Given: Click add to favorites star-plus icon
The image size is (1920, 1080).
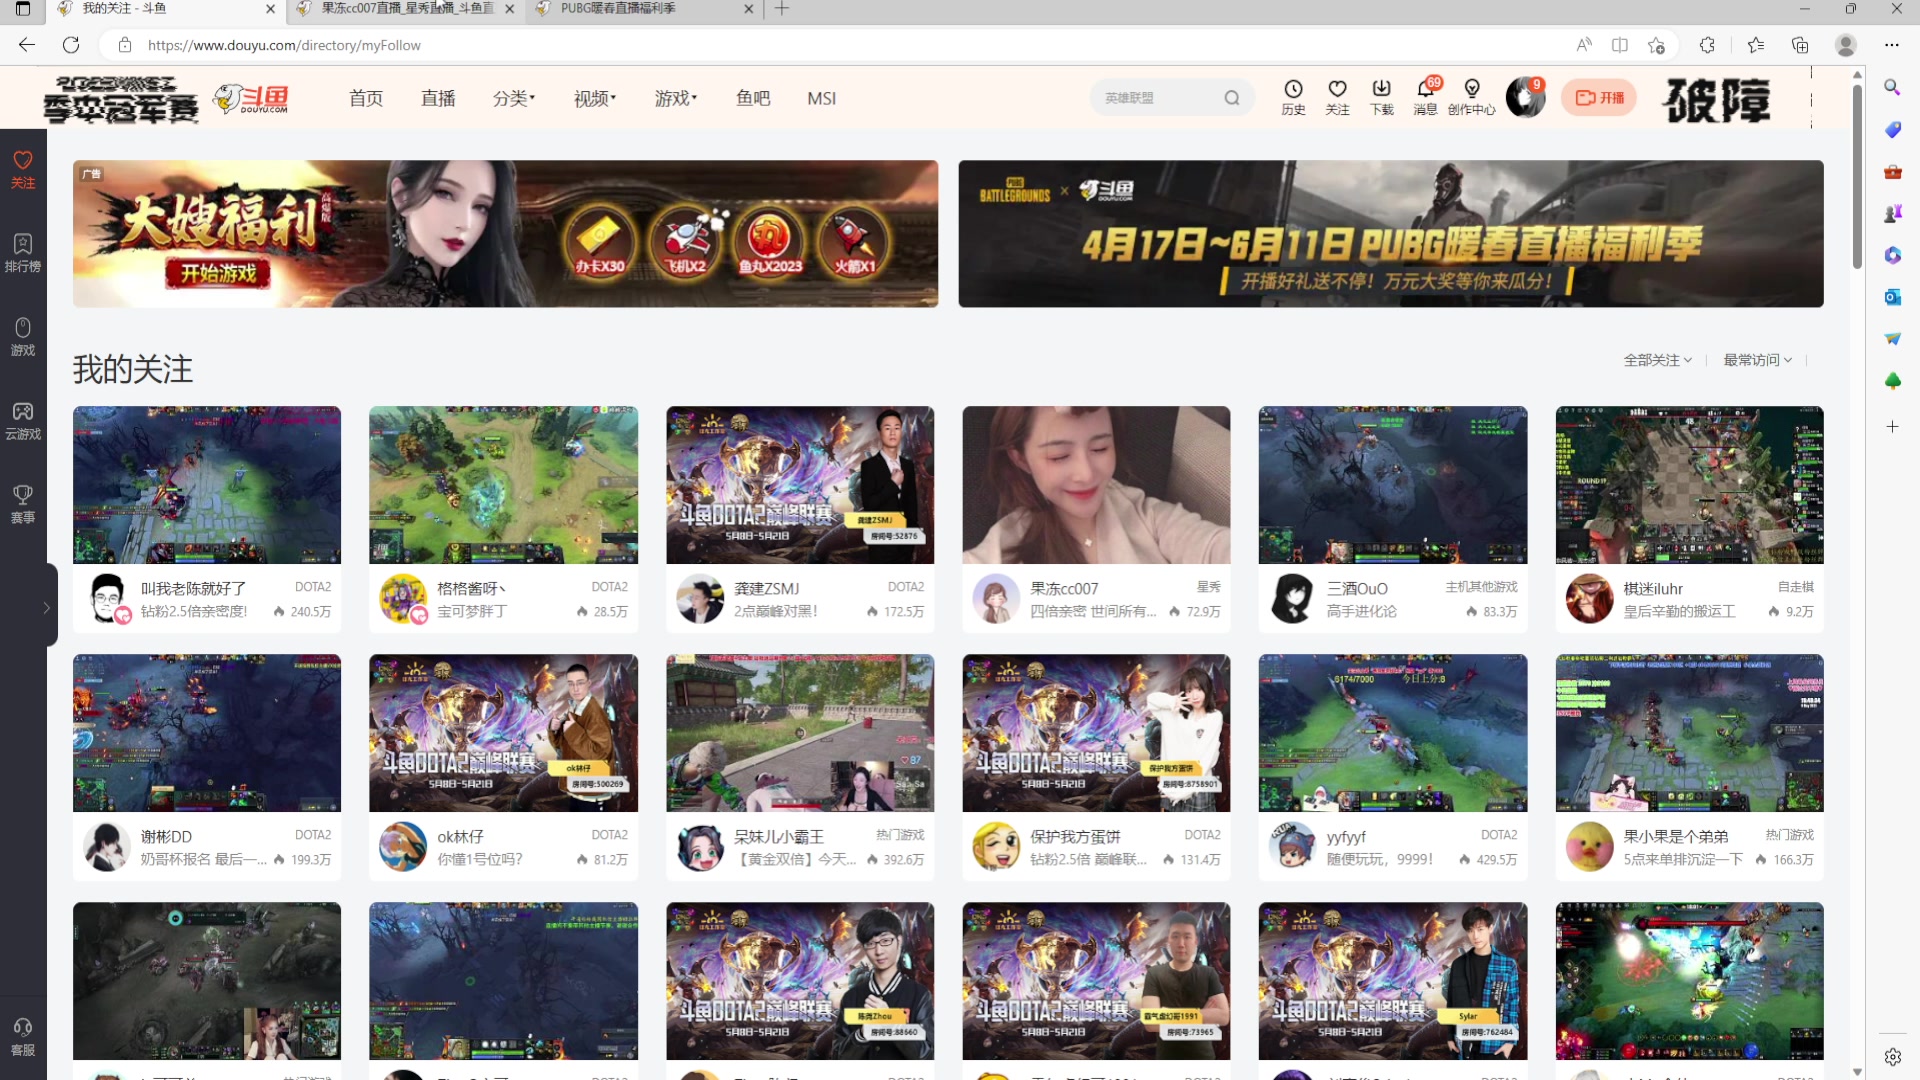Looking at the screenshot, I should (x=1657, y=45).
